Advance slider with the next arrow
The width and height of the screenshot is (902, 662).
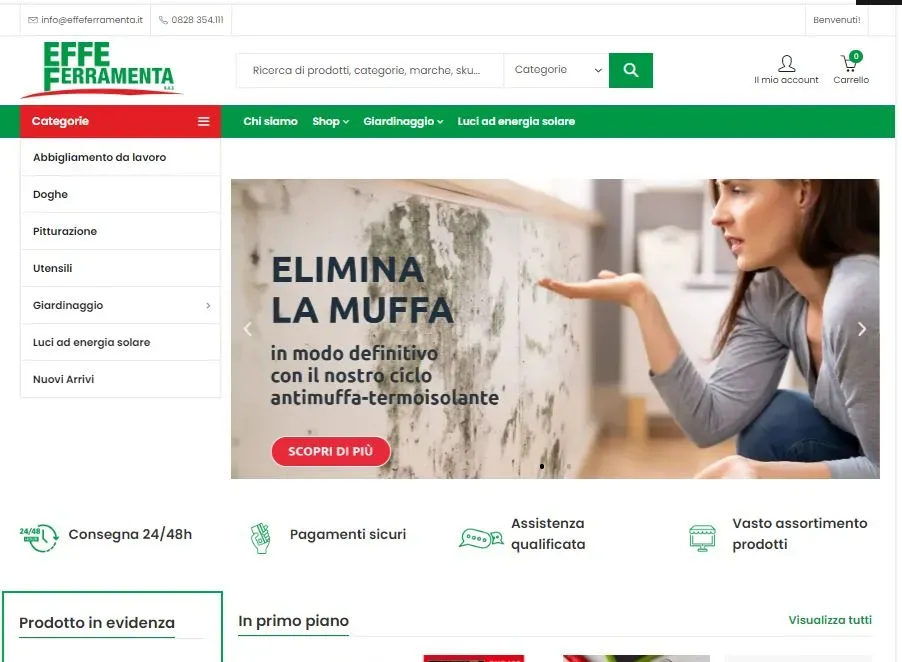(x=862, y=329)
